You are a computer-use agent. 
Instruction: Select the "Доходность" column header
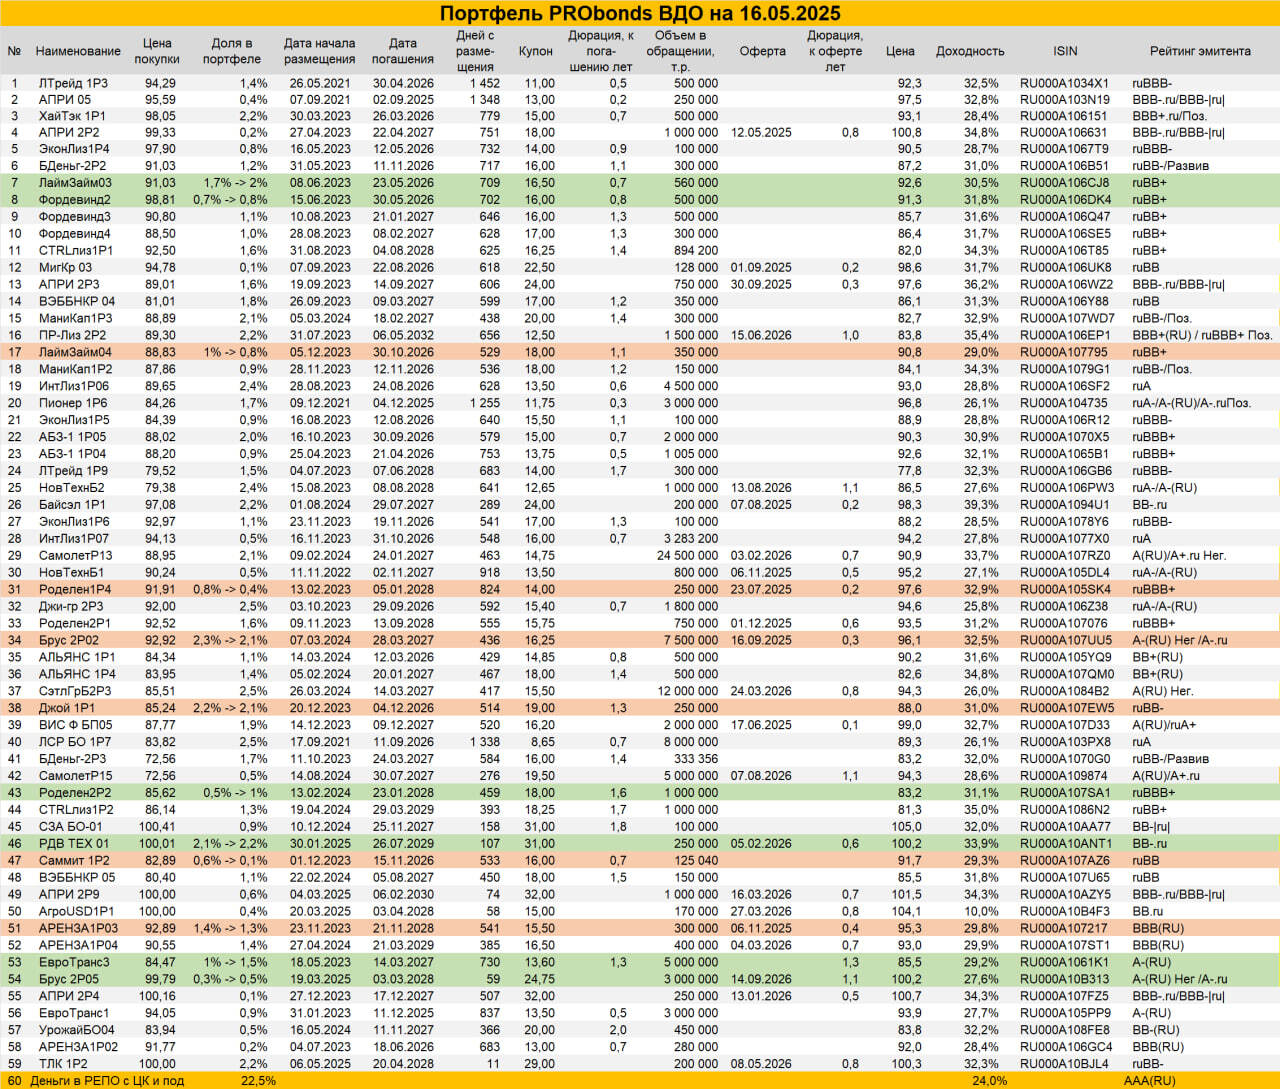click(970, 51)
